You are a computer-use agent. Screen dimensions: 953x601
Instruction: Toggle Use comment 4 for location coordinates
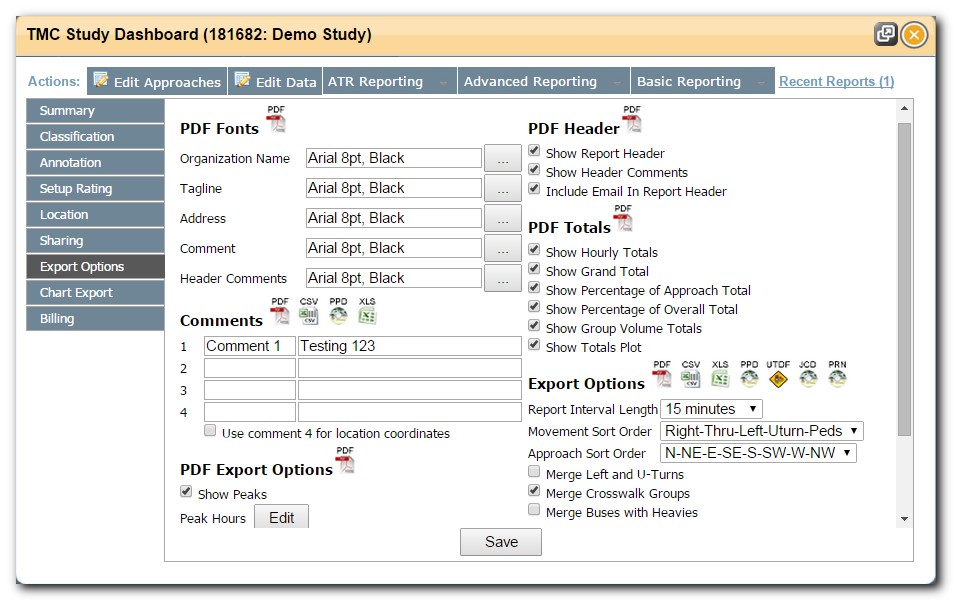[210, 430]
